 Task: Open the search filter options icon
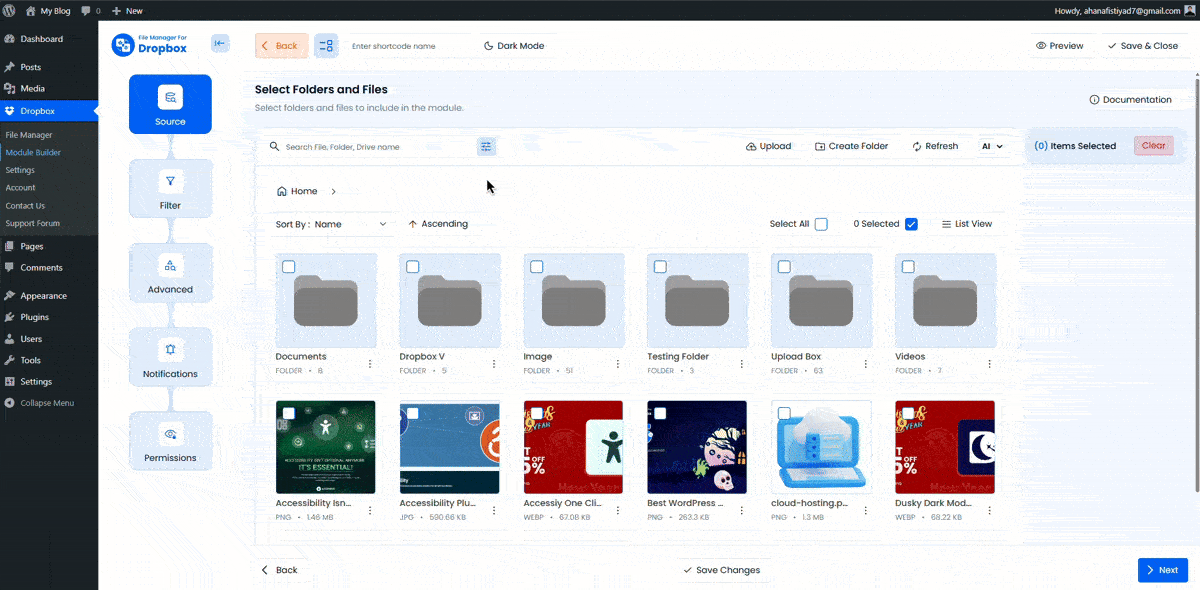486,146
